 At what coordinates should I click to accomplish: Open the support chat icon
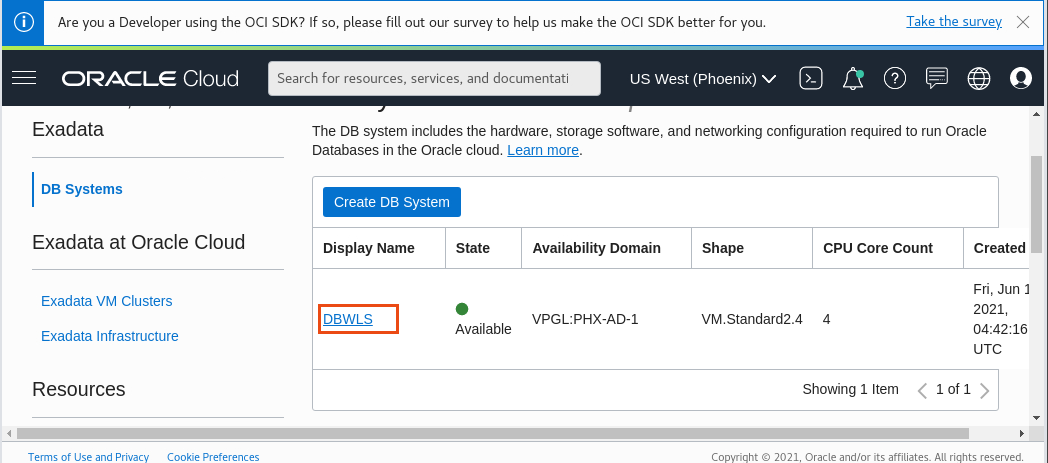936,78
